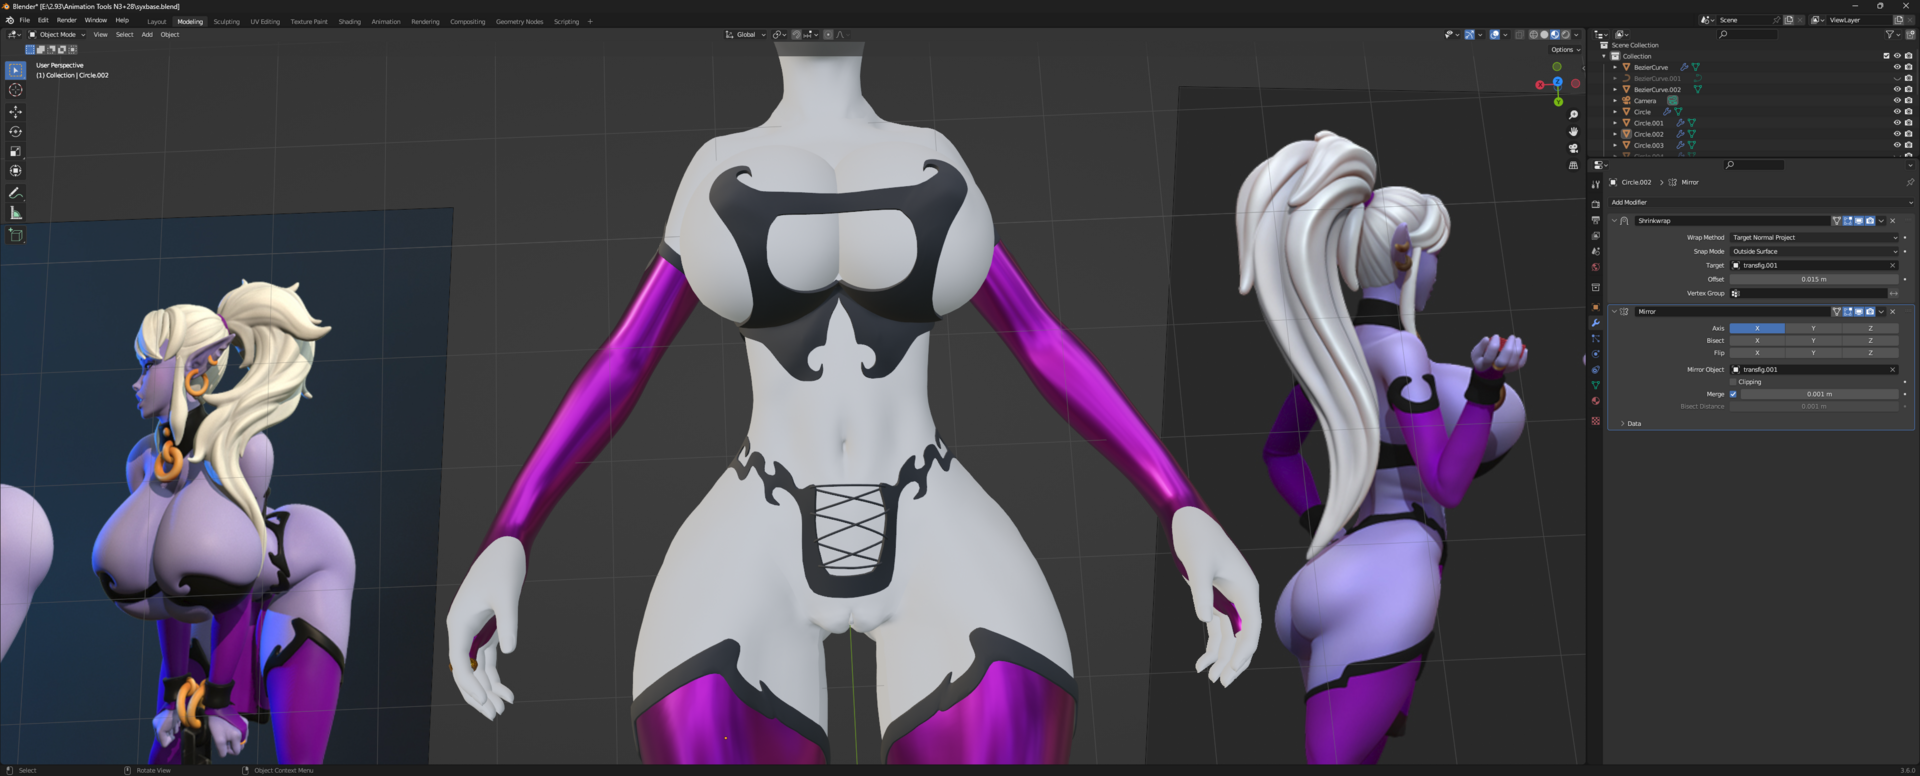Open the Texture properties tab

[1596, 421]
